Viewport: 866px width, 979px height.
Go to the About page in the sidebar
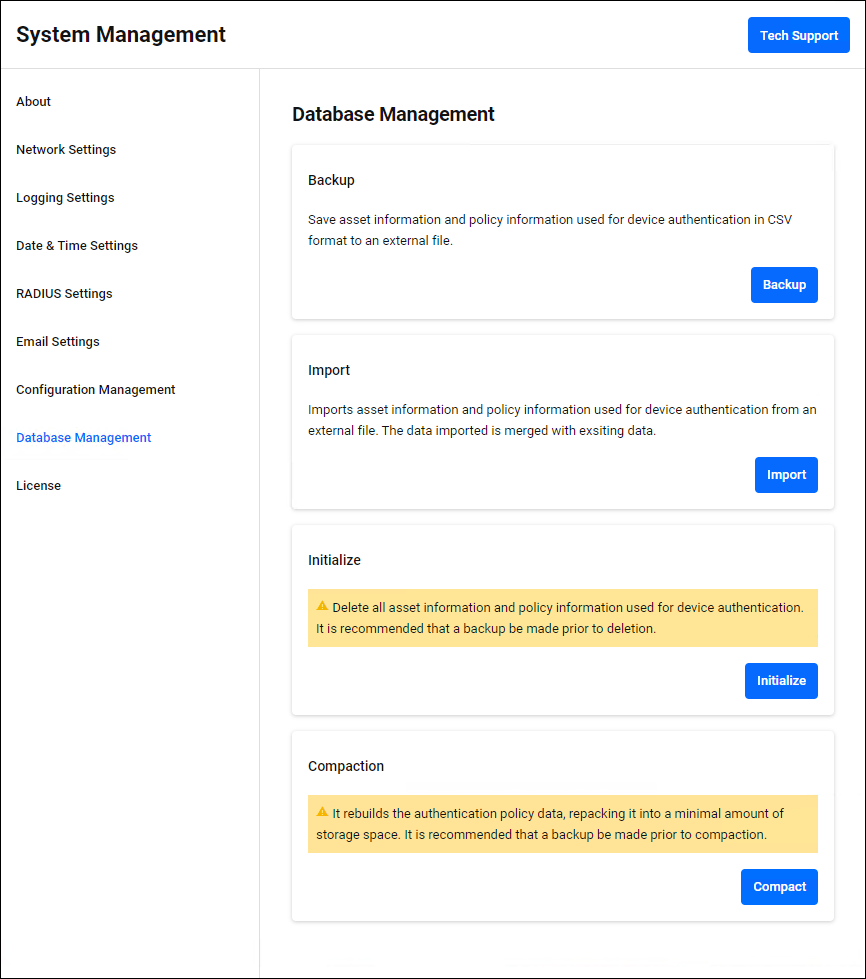click(x=34, y=102)
